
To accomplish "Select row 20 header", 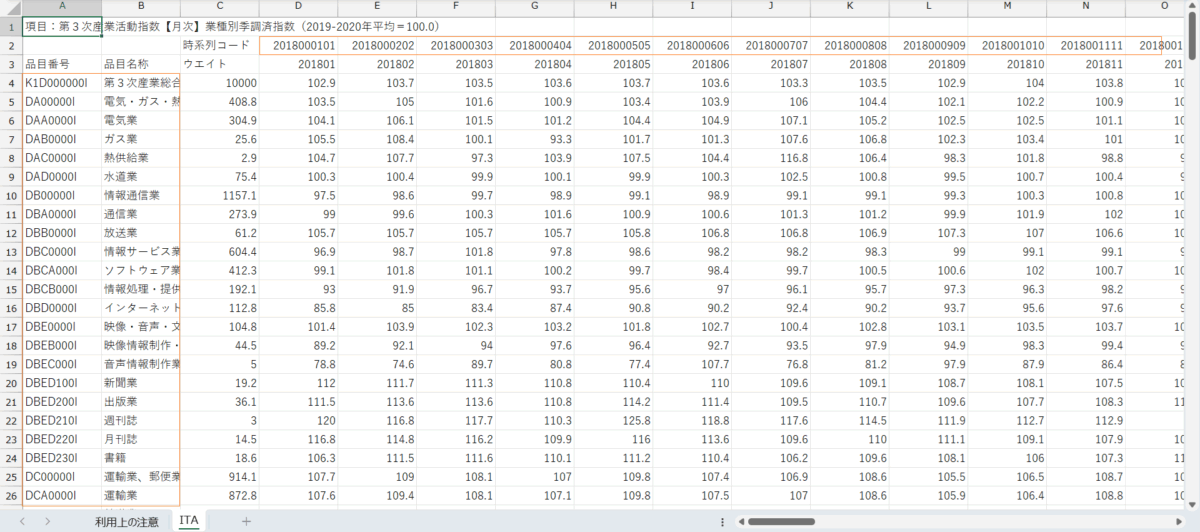I will click(10, 383).
